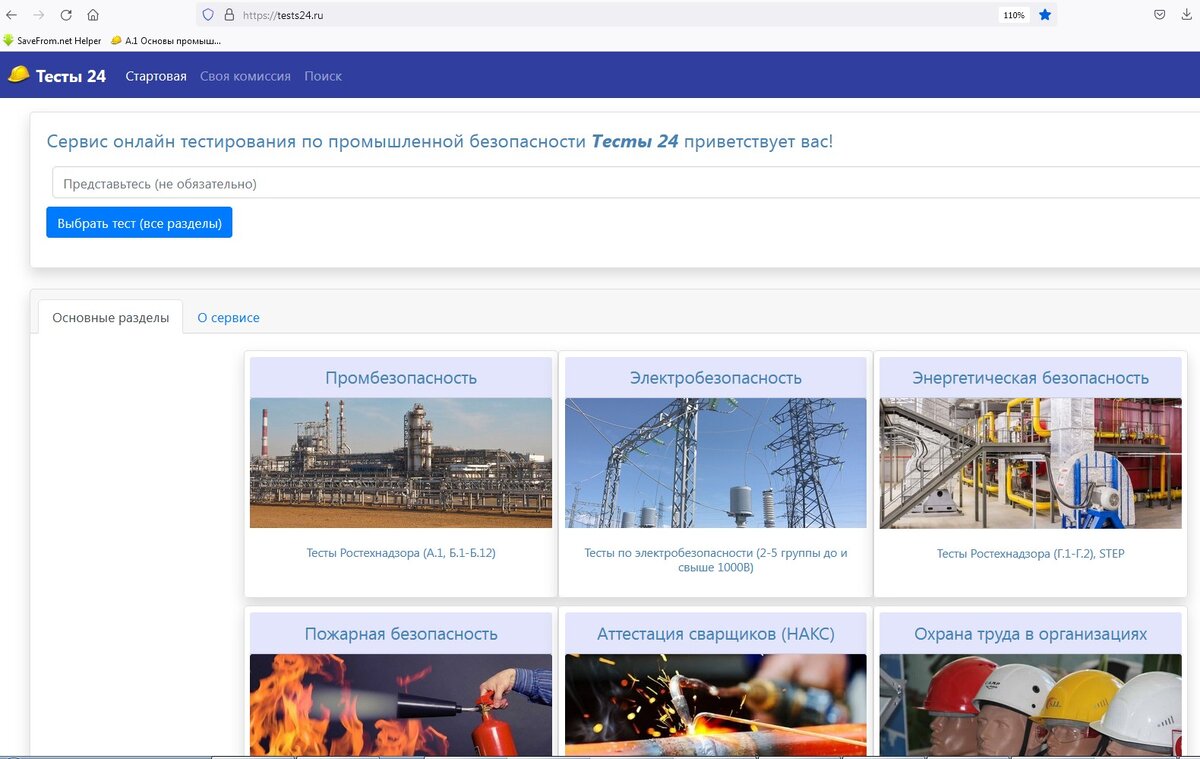1200x759 pixels.
Task: Click the Представьтесь name input field
Action: (x=626, y=183)
